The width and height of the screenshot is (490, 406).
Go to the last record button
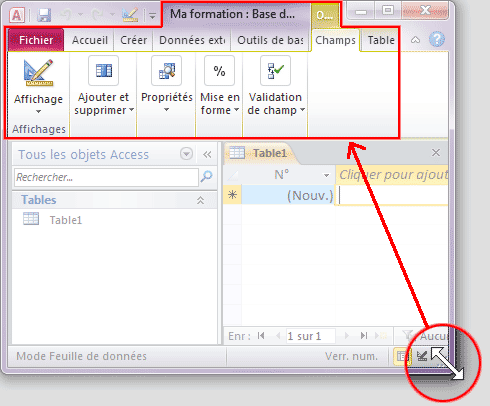coord(364,336)
